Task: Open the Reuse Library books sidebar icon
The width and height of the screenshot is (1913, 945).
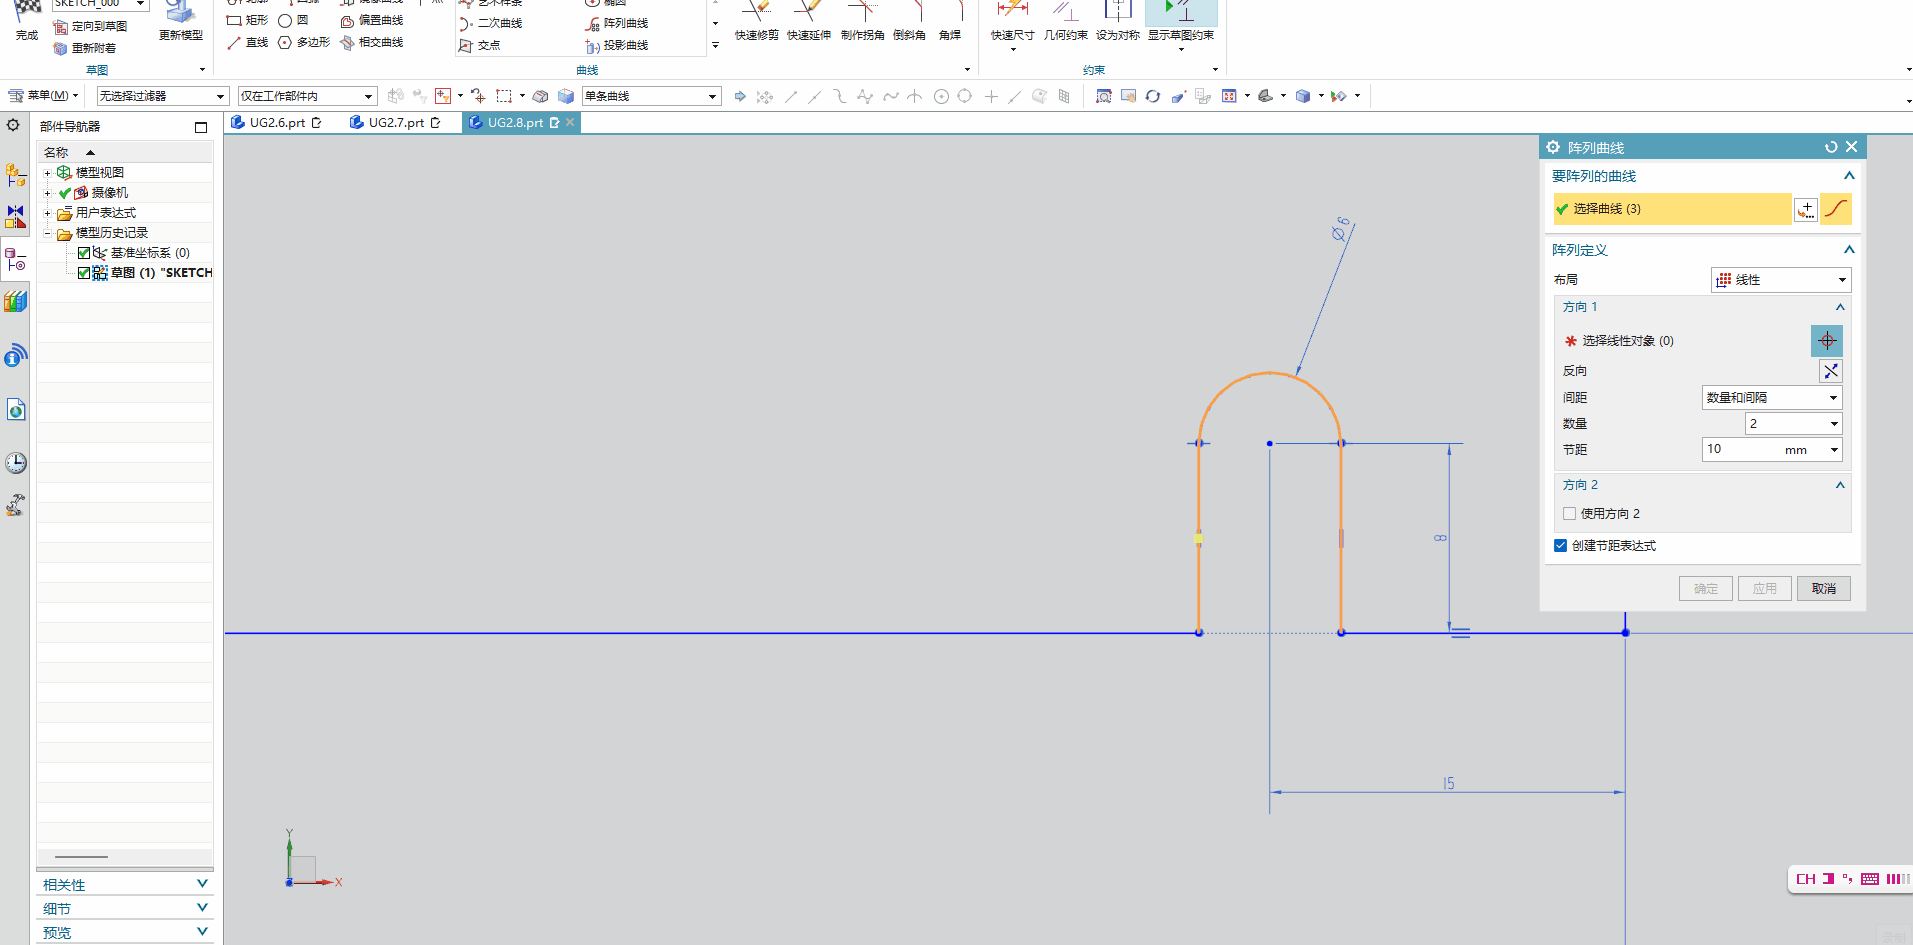Action: pyautogui.click(x=15, y=300)
